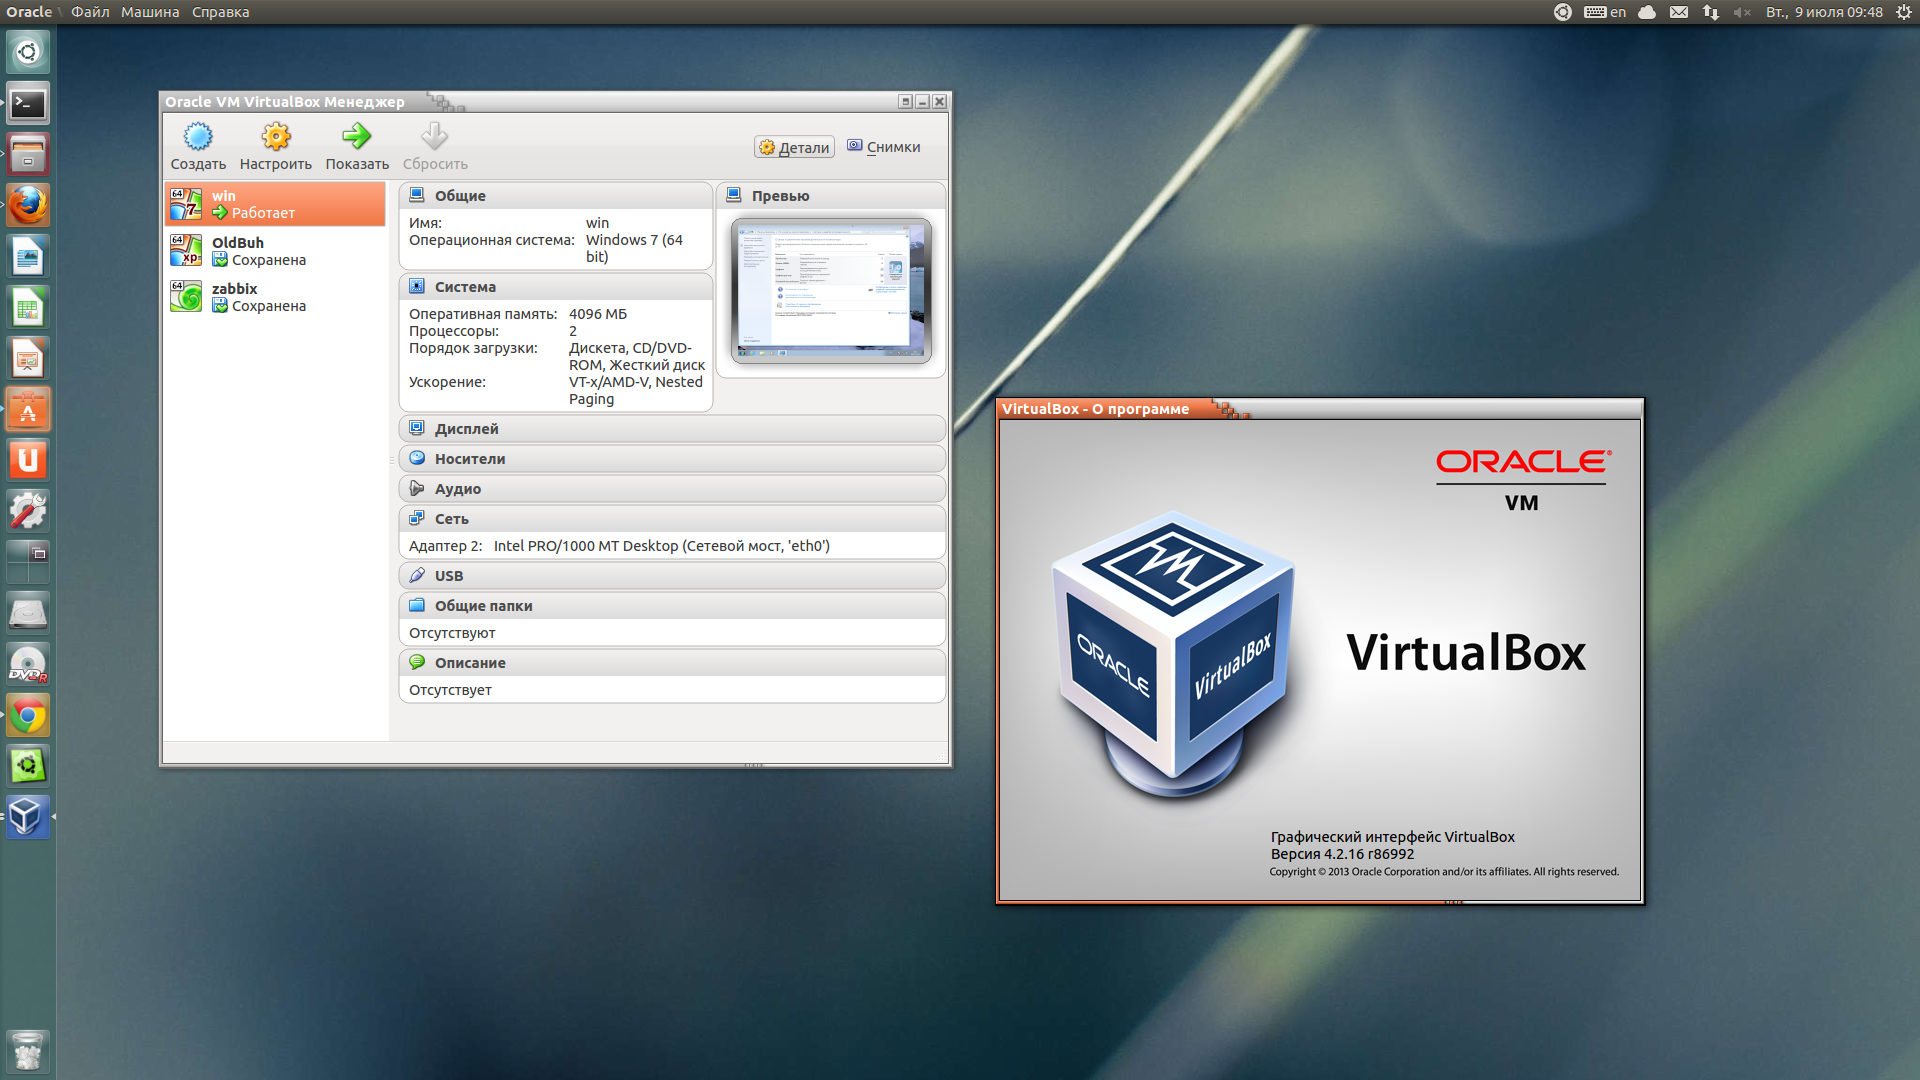Open the Справка menu

pyautogui.click(x=221, y=12)
